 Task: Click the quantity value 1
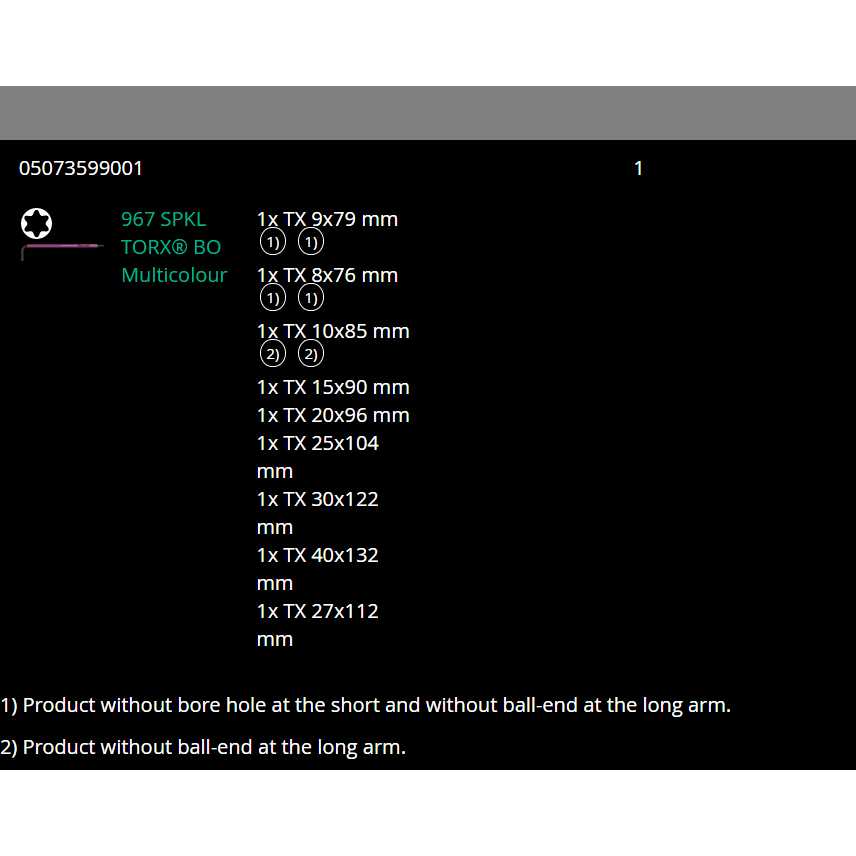(638, 168)
